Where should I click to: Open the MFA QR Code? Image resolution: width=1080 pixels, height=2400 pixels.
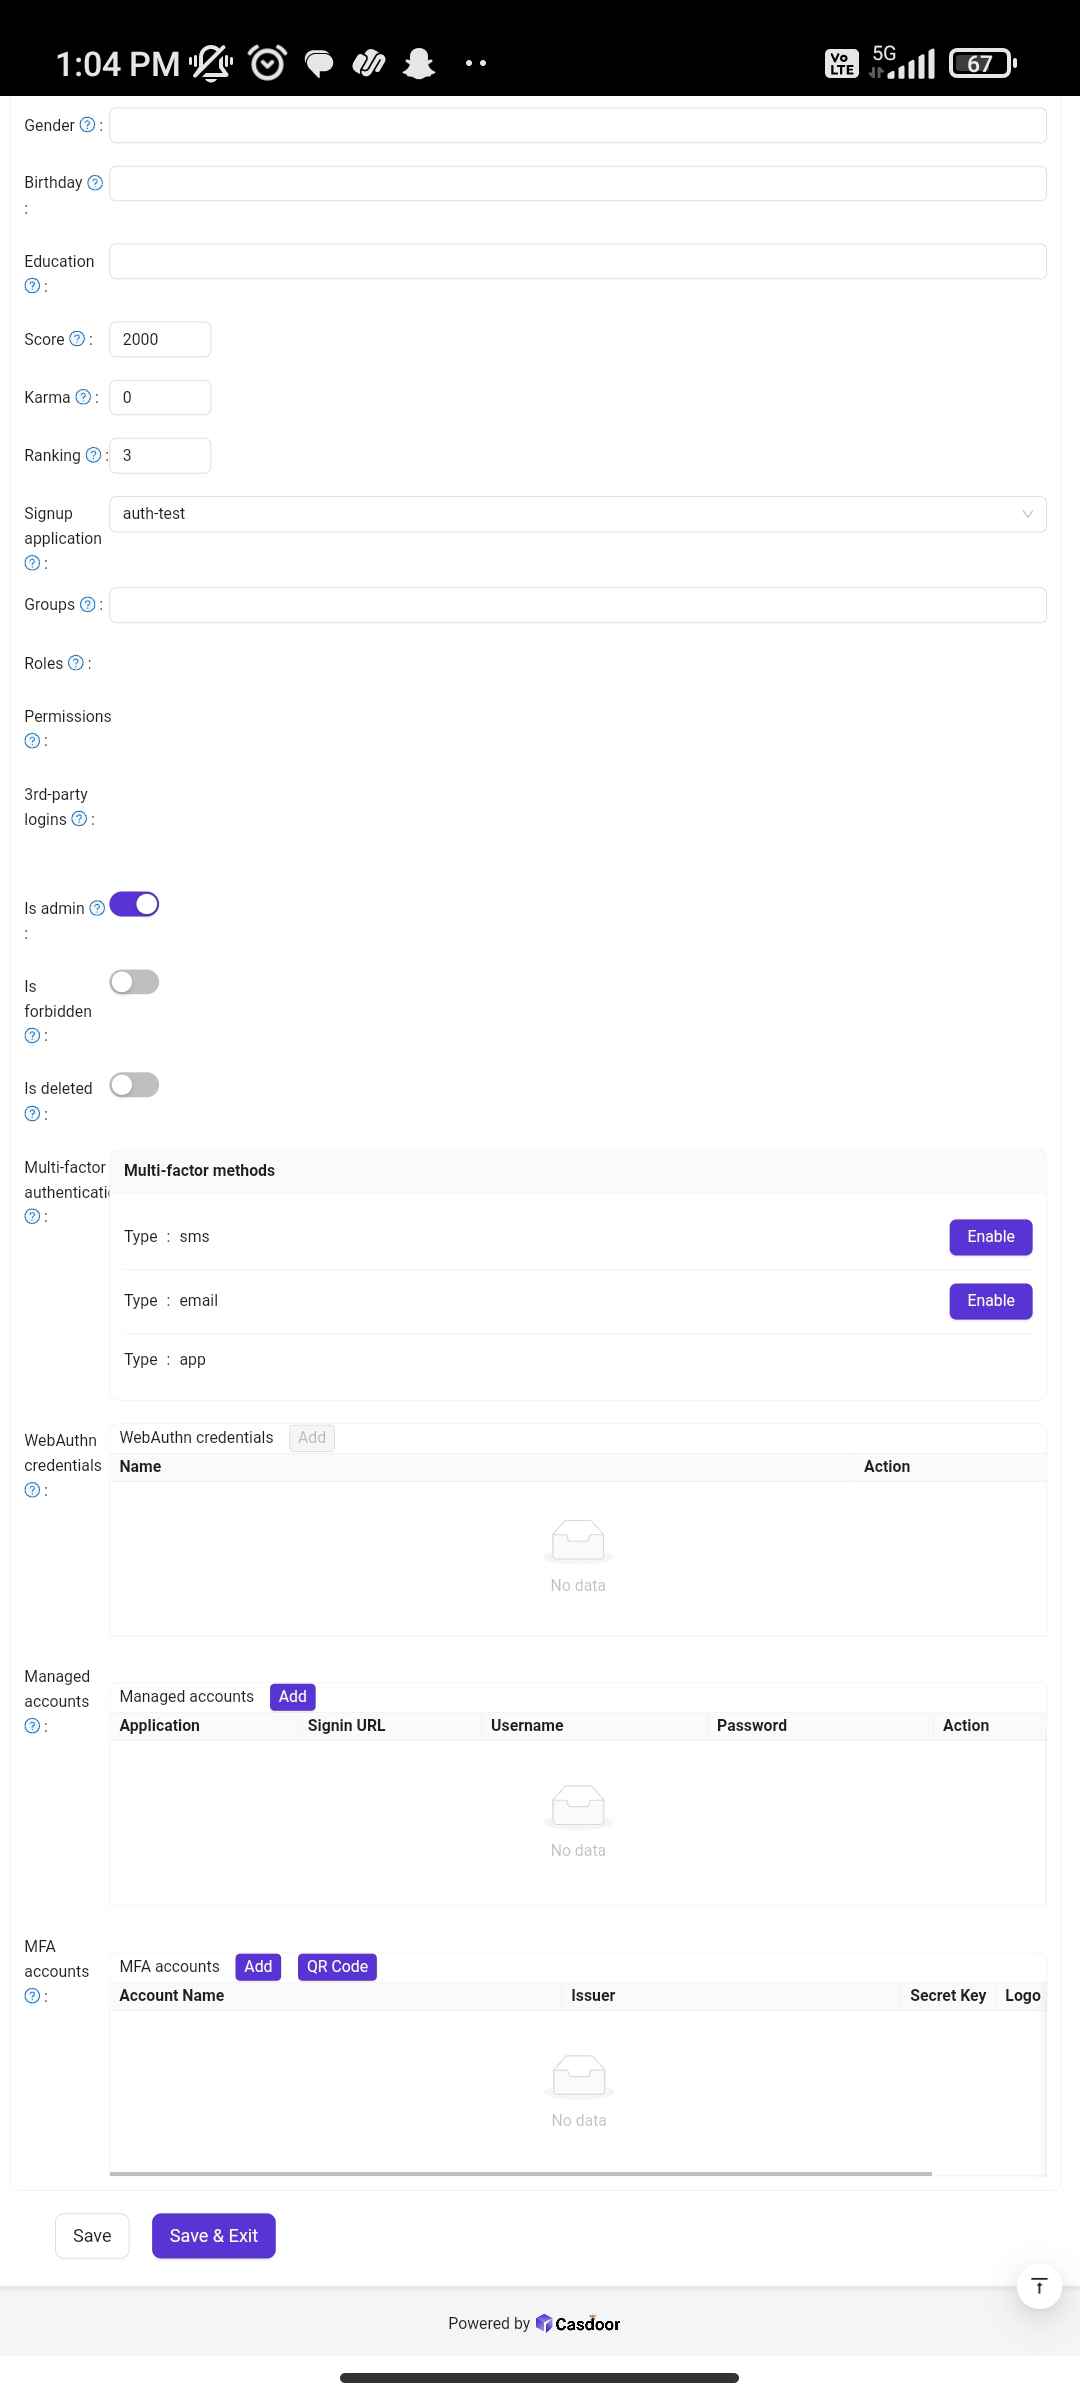(337, 1967)
